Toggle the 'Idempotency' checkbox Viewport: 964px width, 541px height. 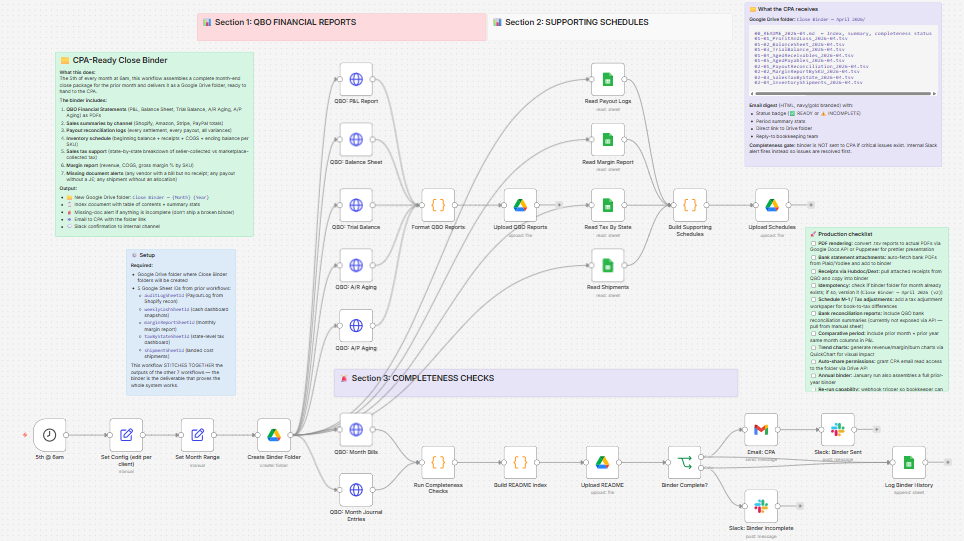coord(813,285)
